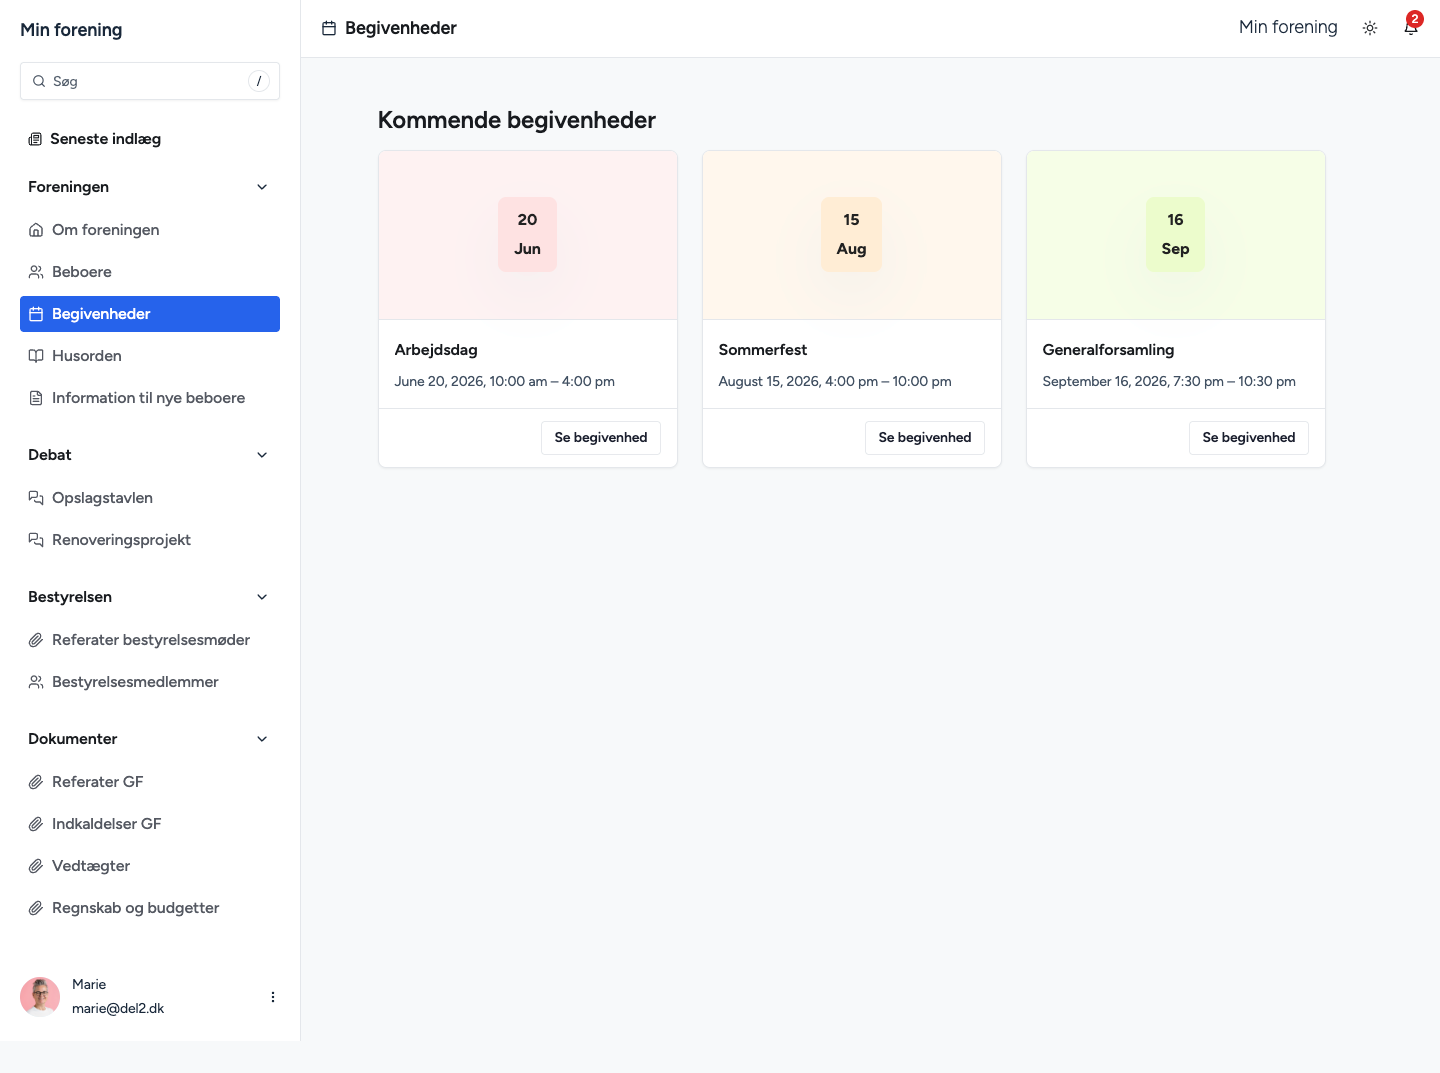Open Regnskab og budgetter documents

point(150,908)
